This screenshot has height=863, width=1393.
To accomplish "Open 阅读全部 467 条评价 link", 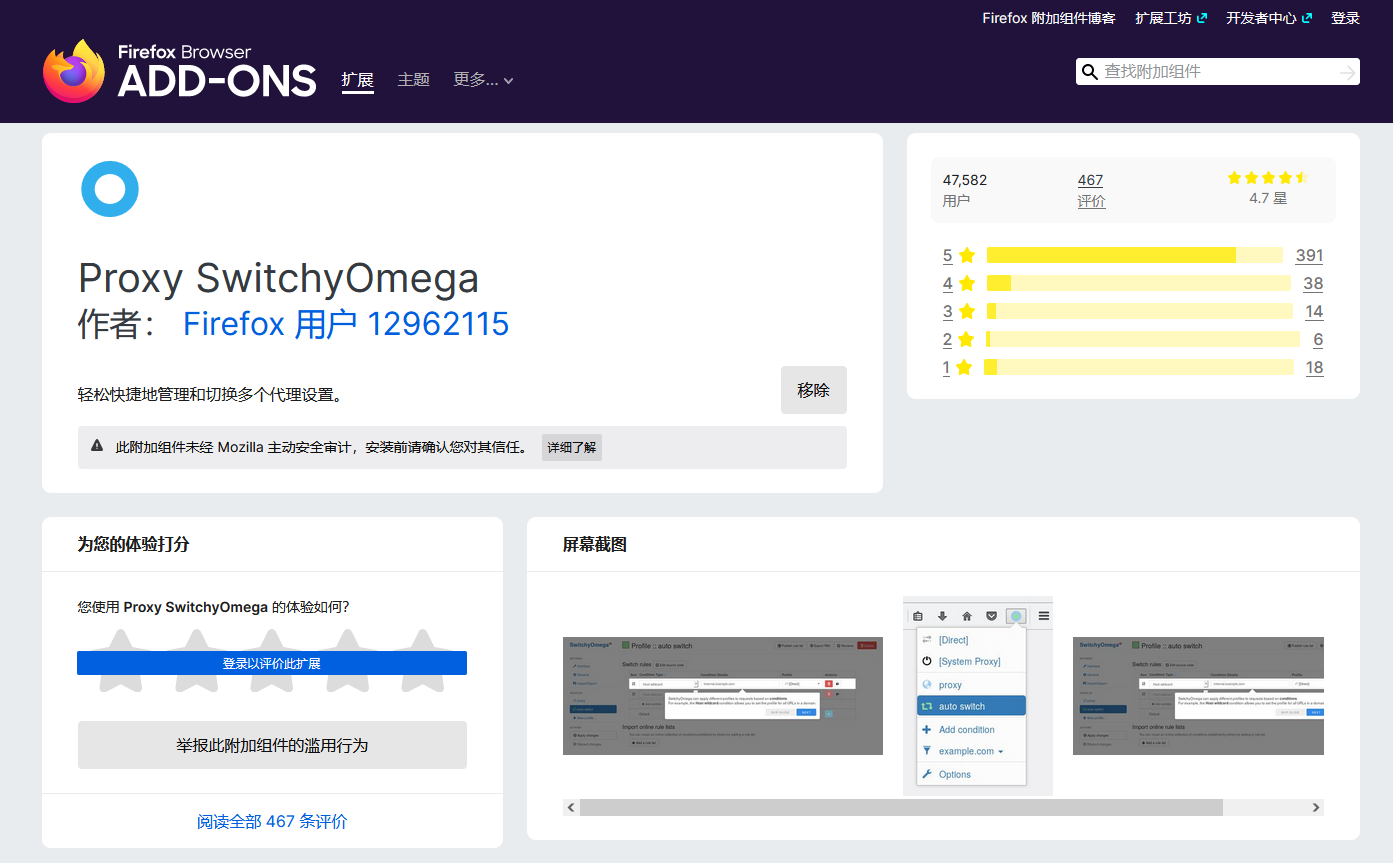I will (272, 821).
